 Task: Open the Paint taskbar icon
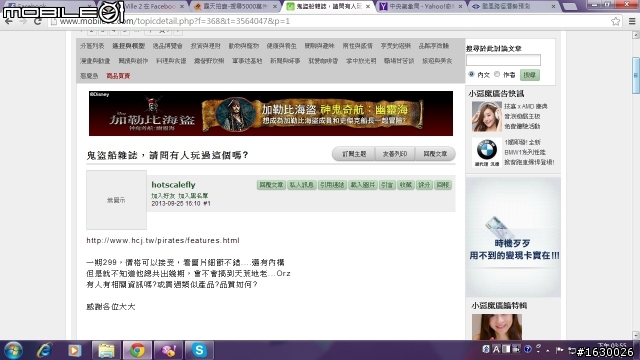[168, 350]
